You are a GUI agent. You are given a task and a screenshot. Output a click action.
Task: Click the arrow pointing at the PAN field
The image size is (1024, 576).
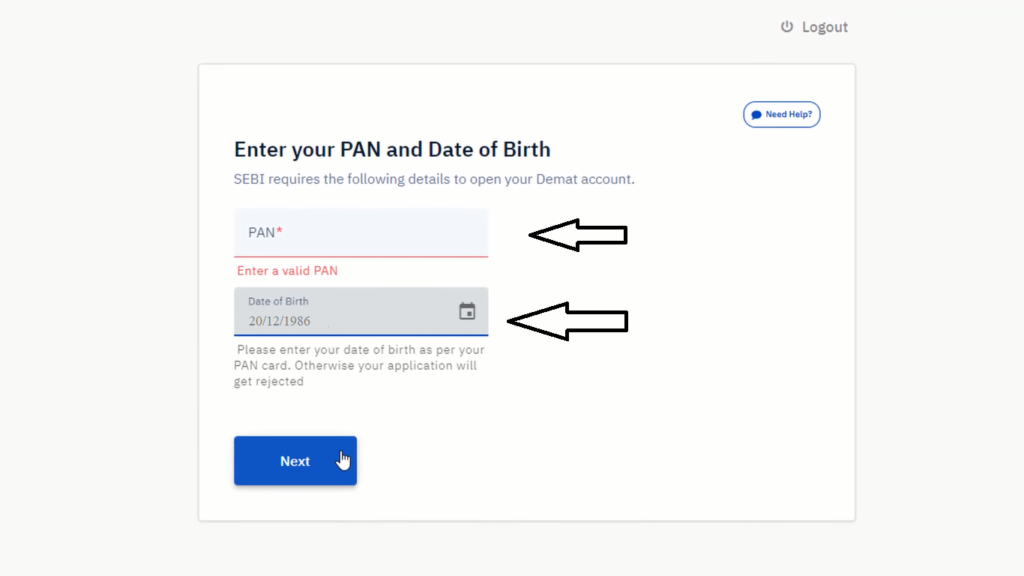click(x=578, y=234)
